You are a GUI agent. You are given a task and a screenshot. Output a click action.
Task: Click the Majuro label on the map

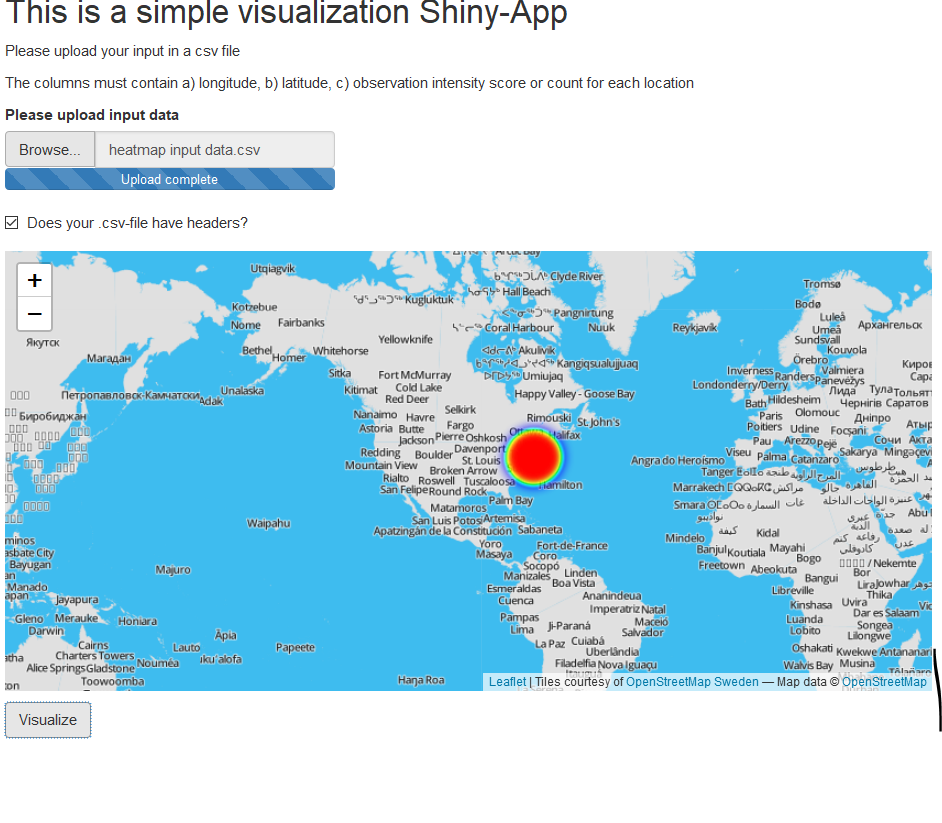pyautogui.click(x=173, y=570)
